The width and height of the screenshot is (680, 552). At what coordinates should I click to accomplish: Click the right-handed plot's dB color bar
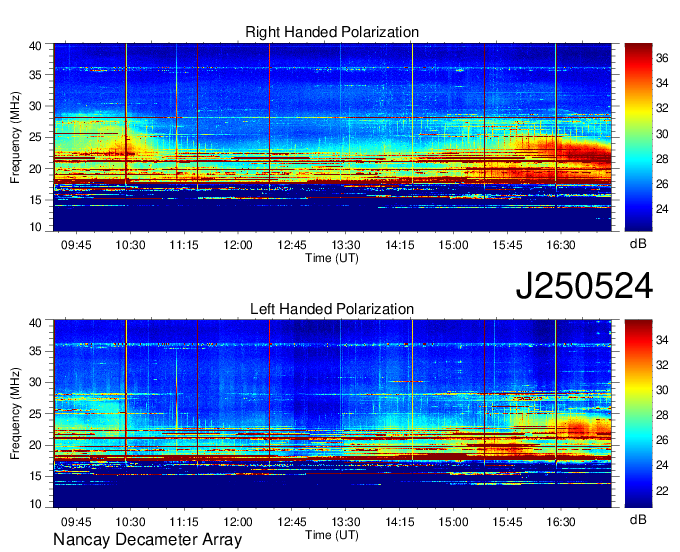[638, 137]
